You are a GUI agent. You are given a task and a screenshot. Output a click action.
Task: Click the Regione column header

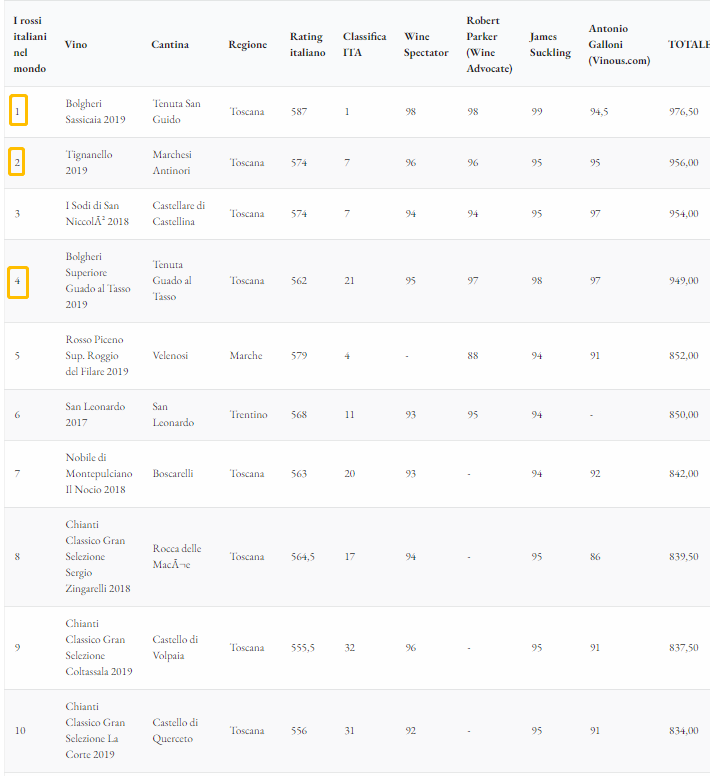coord(247,45)
